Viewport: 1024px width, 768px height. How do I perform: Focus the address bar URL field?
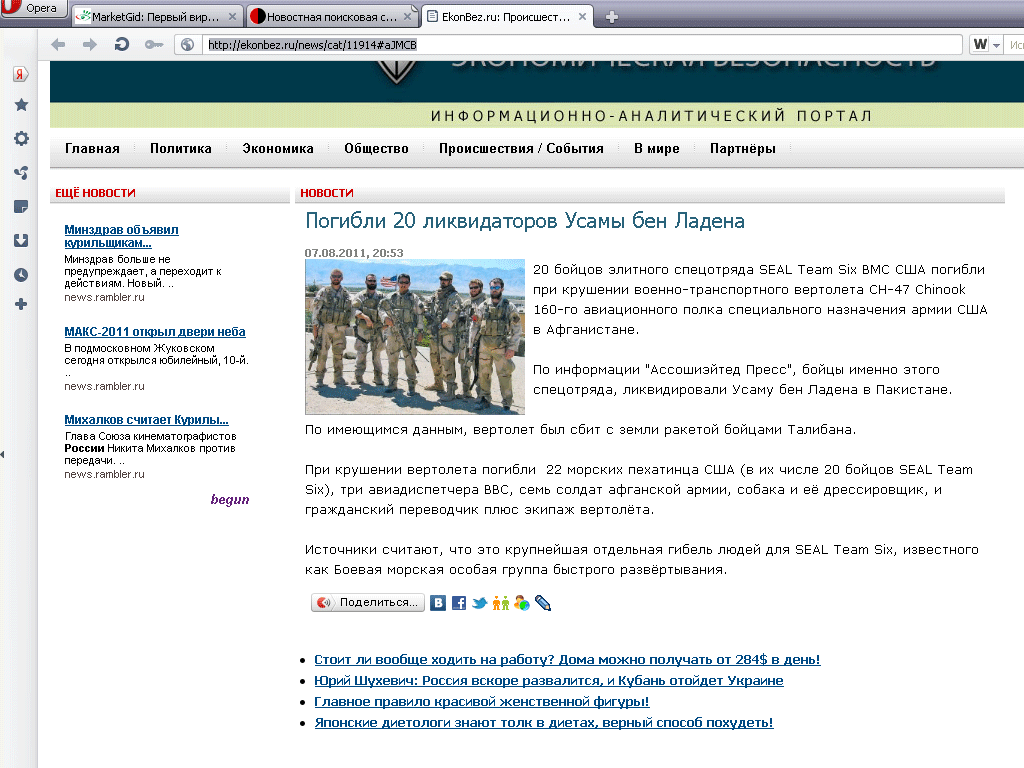(x=581, y=44)
